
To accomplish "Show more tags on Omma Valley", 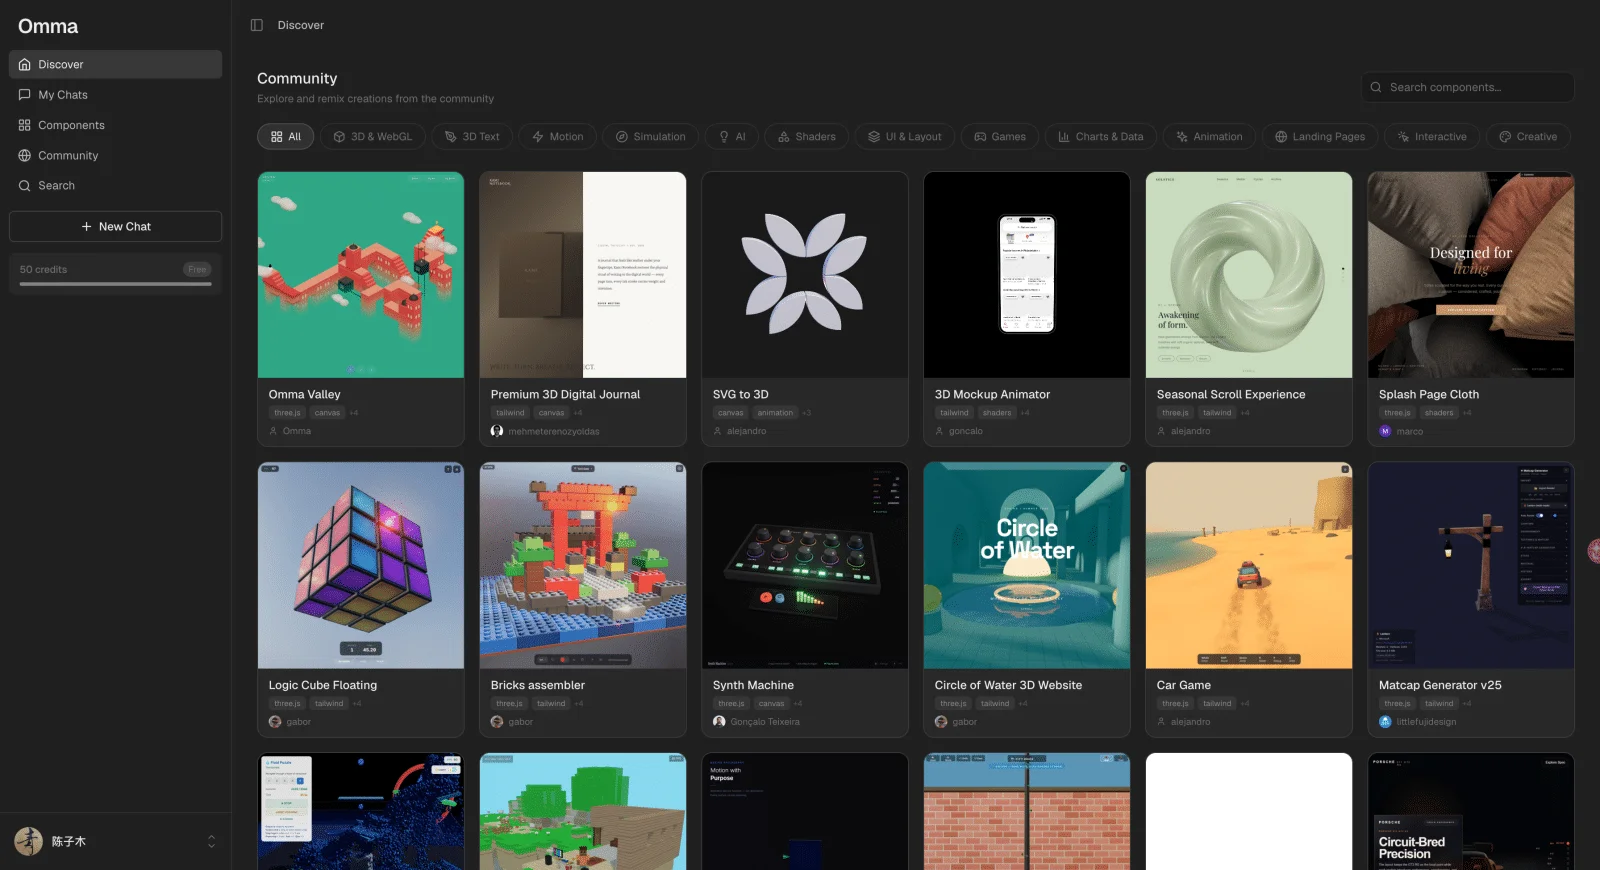I will pos(354,413).
